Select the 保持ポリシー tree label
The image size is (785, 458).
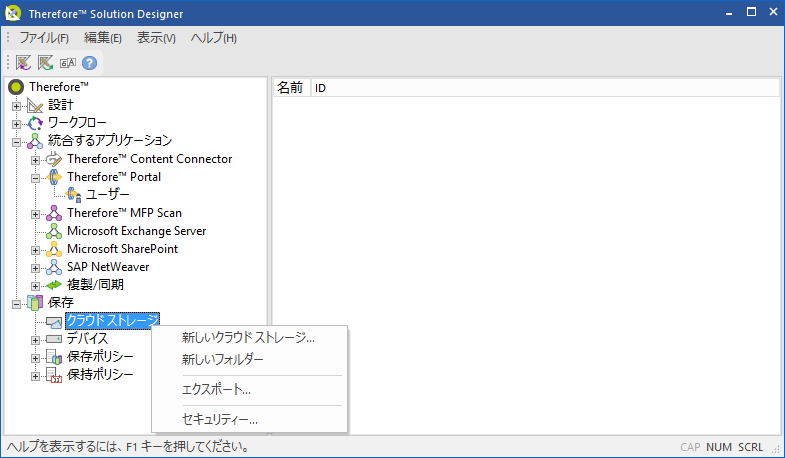101,374
